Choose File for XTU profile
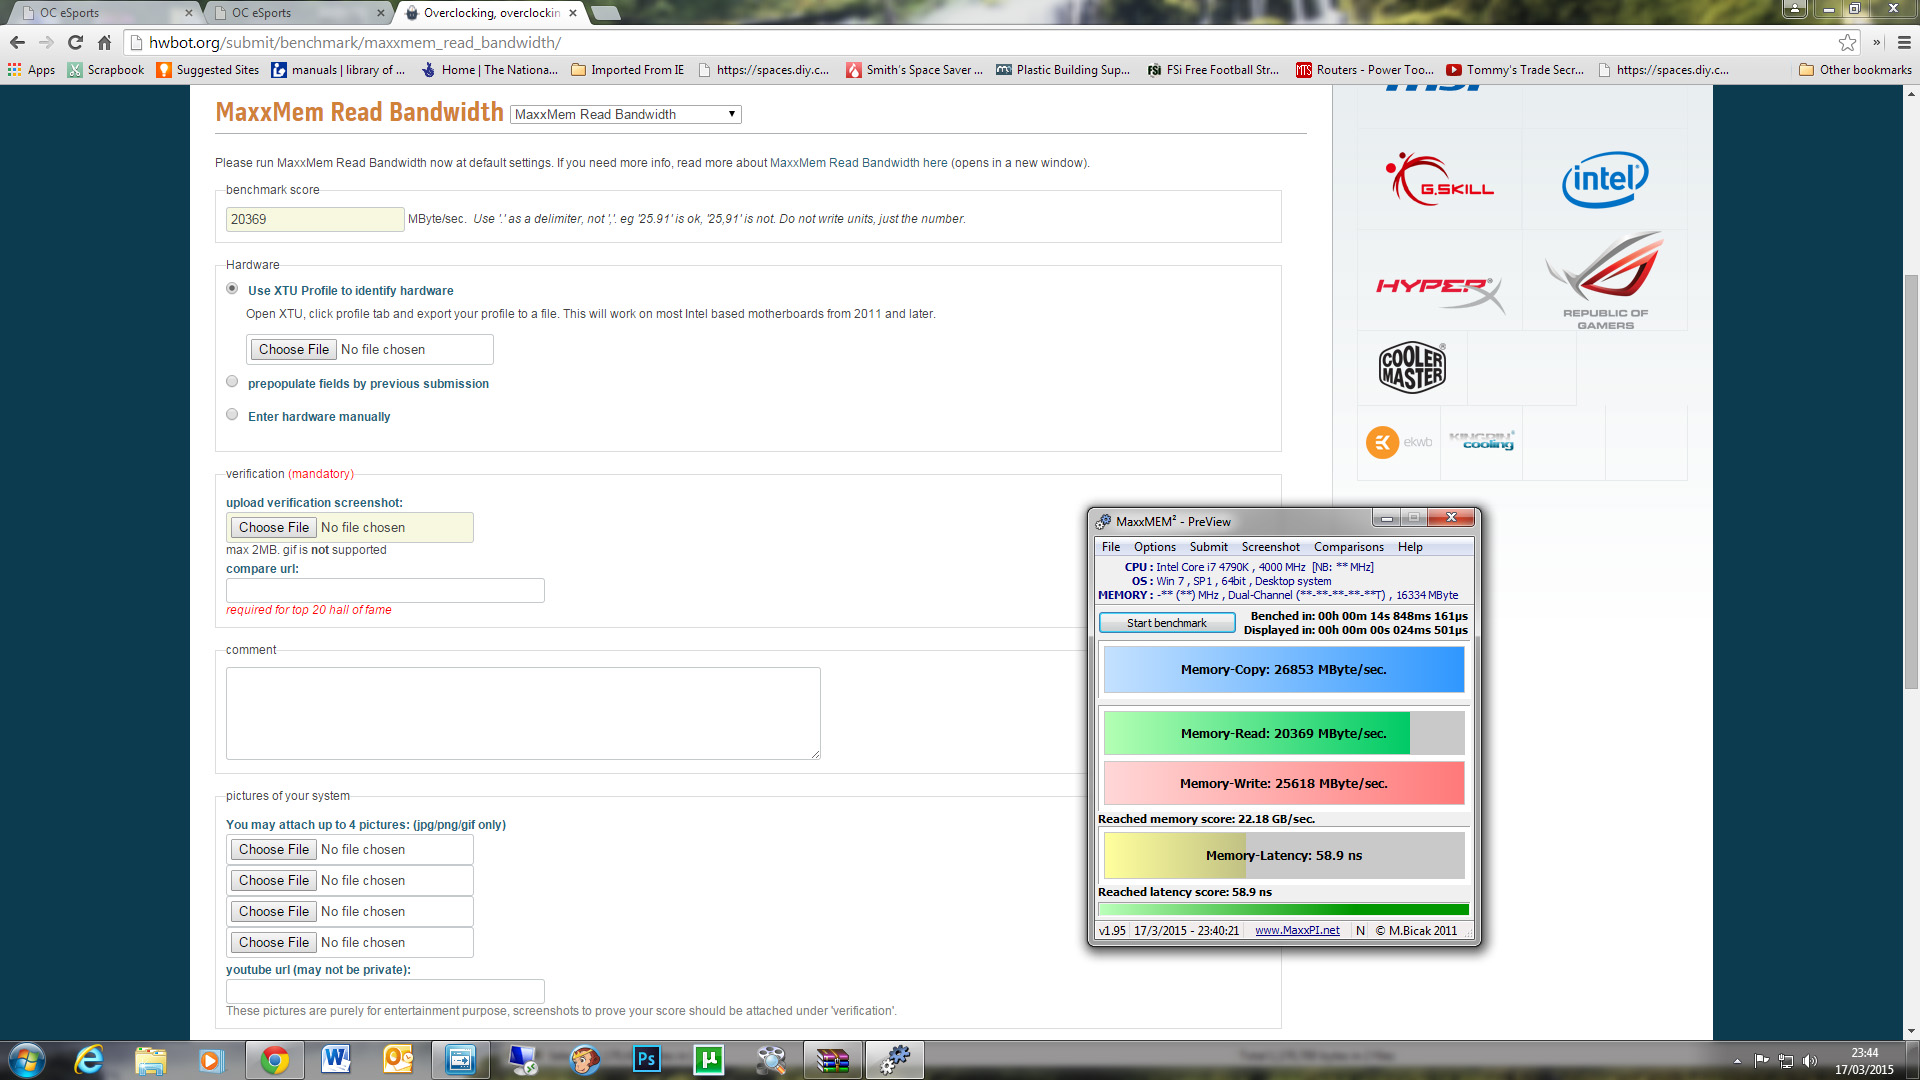Image resolution: width=1920 pixels, height=1080 pixels. 293,349
